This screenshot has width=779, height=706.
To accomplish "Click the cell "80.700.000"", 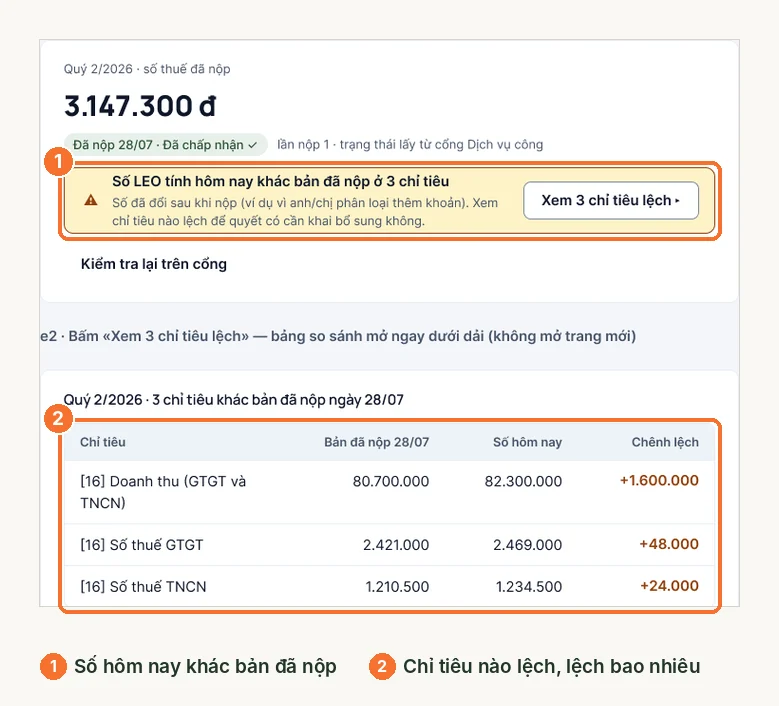I will tap(390, 481).
